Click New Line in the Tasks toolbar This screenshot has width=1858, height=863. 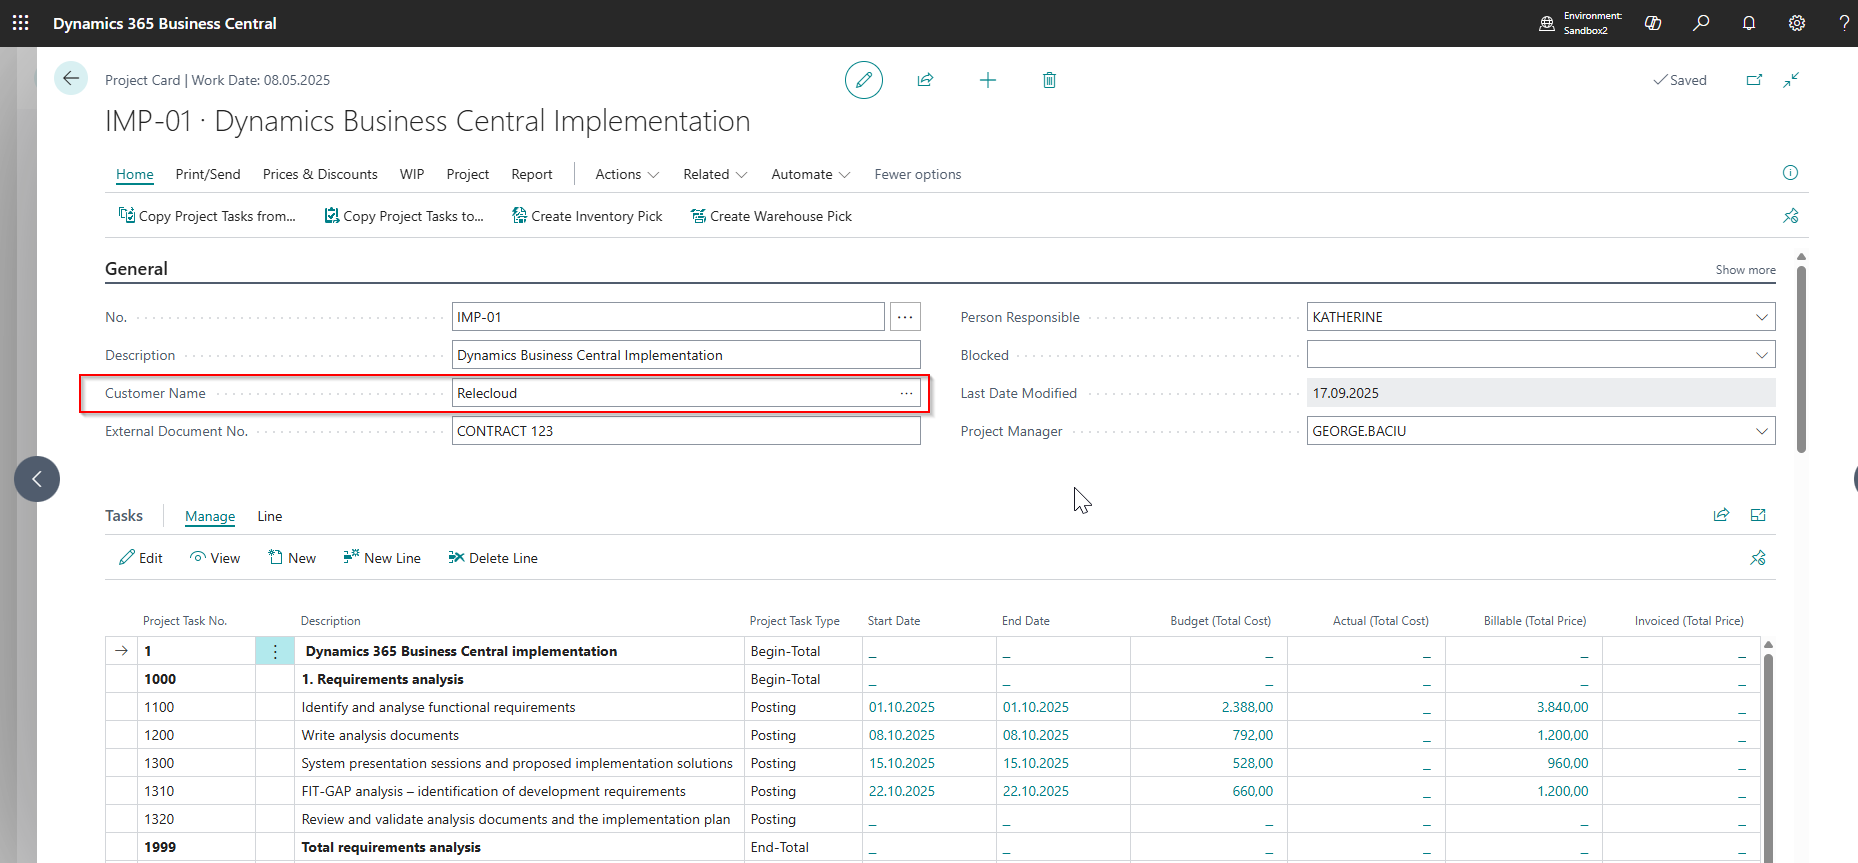pyautogui.click(x=382, y=558)
